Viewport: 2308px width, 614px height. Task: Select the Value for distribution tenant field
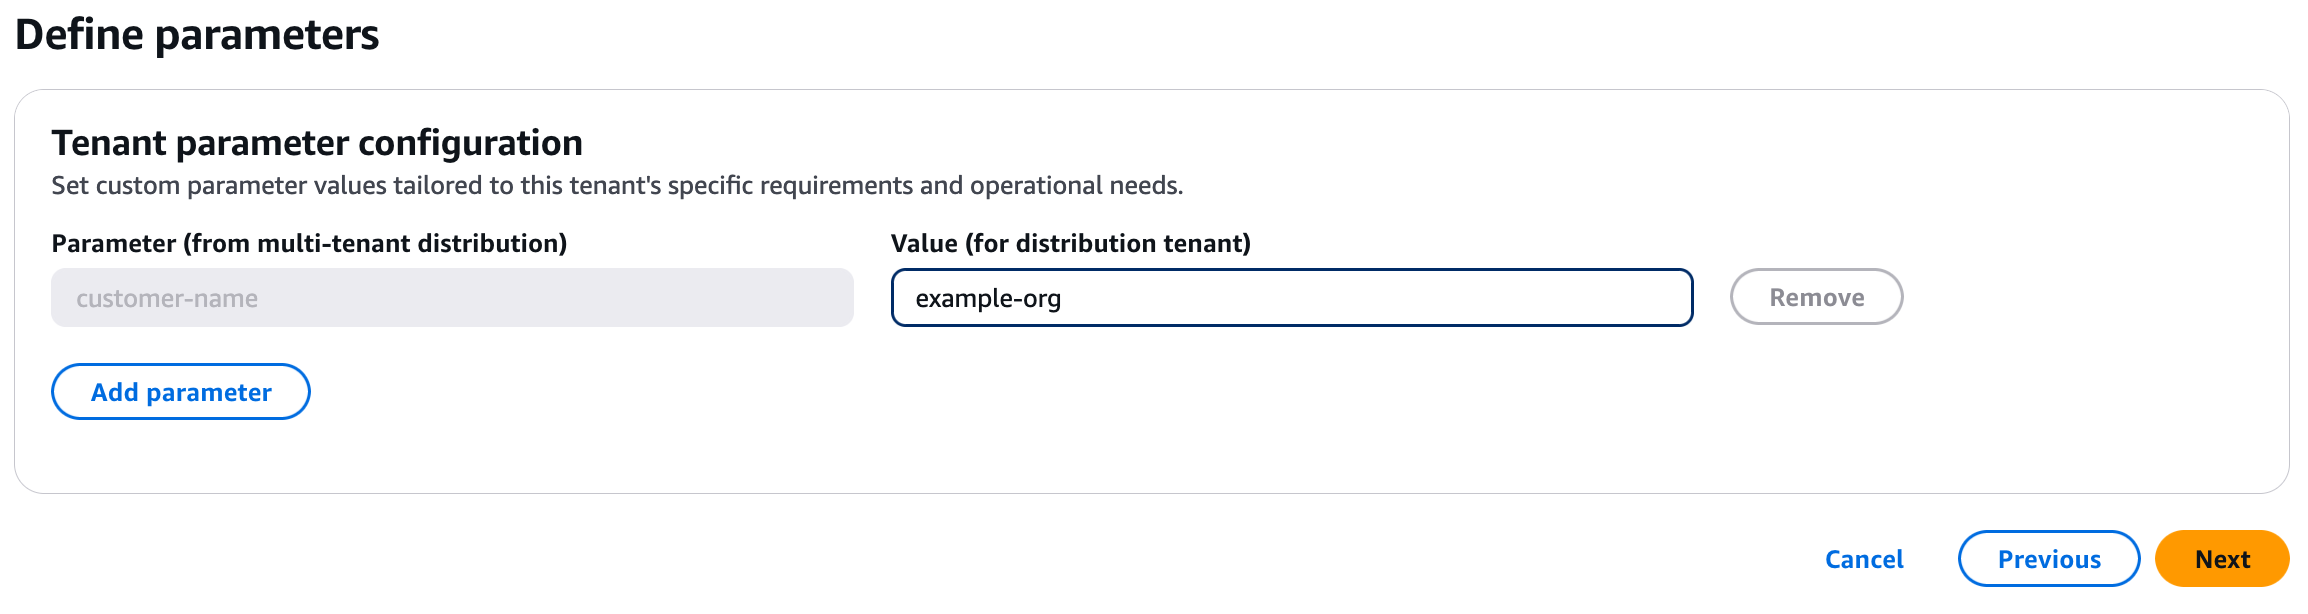pos(1290,297)
